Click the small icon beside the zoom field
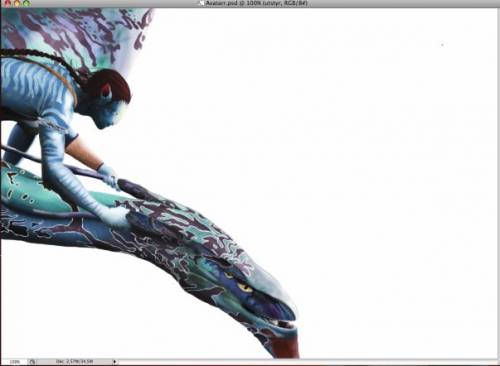Screen dimensions: 500x366 (x=32, y=361)
